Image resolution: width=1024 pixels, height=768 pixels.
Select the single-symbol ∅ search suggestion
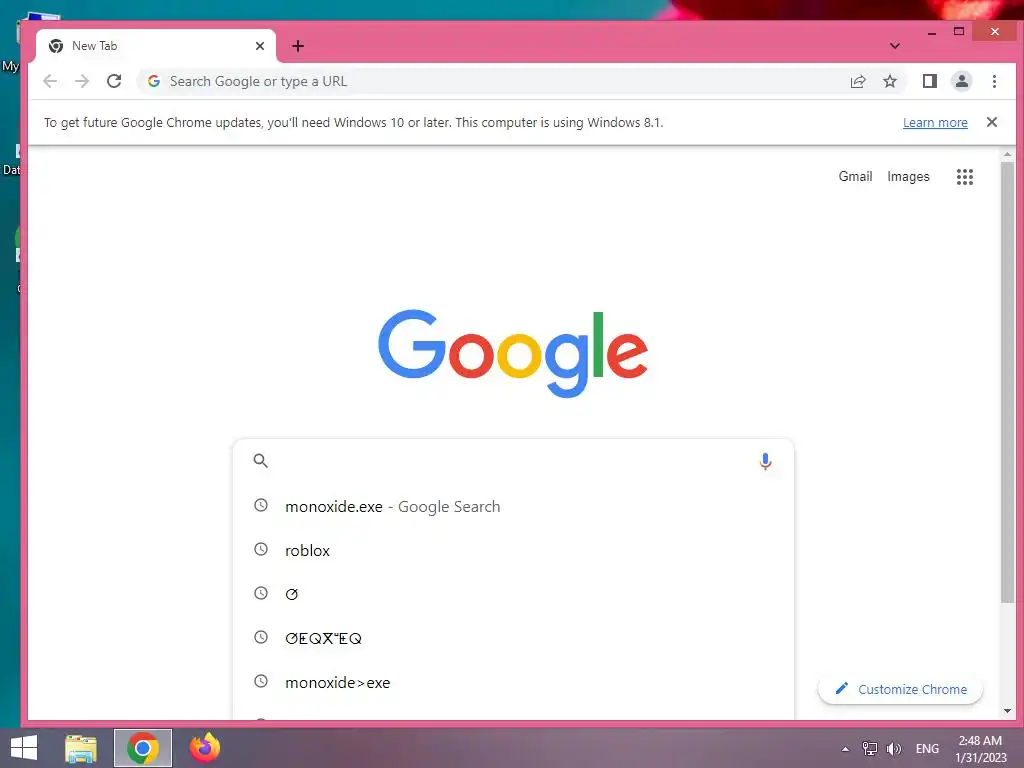513,594
